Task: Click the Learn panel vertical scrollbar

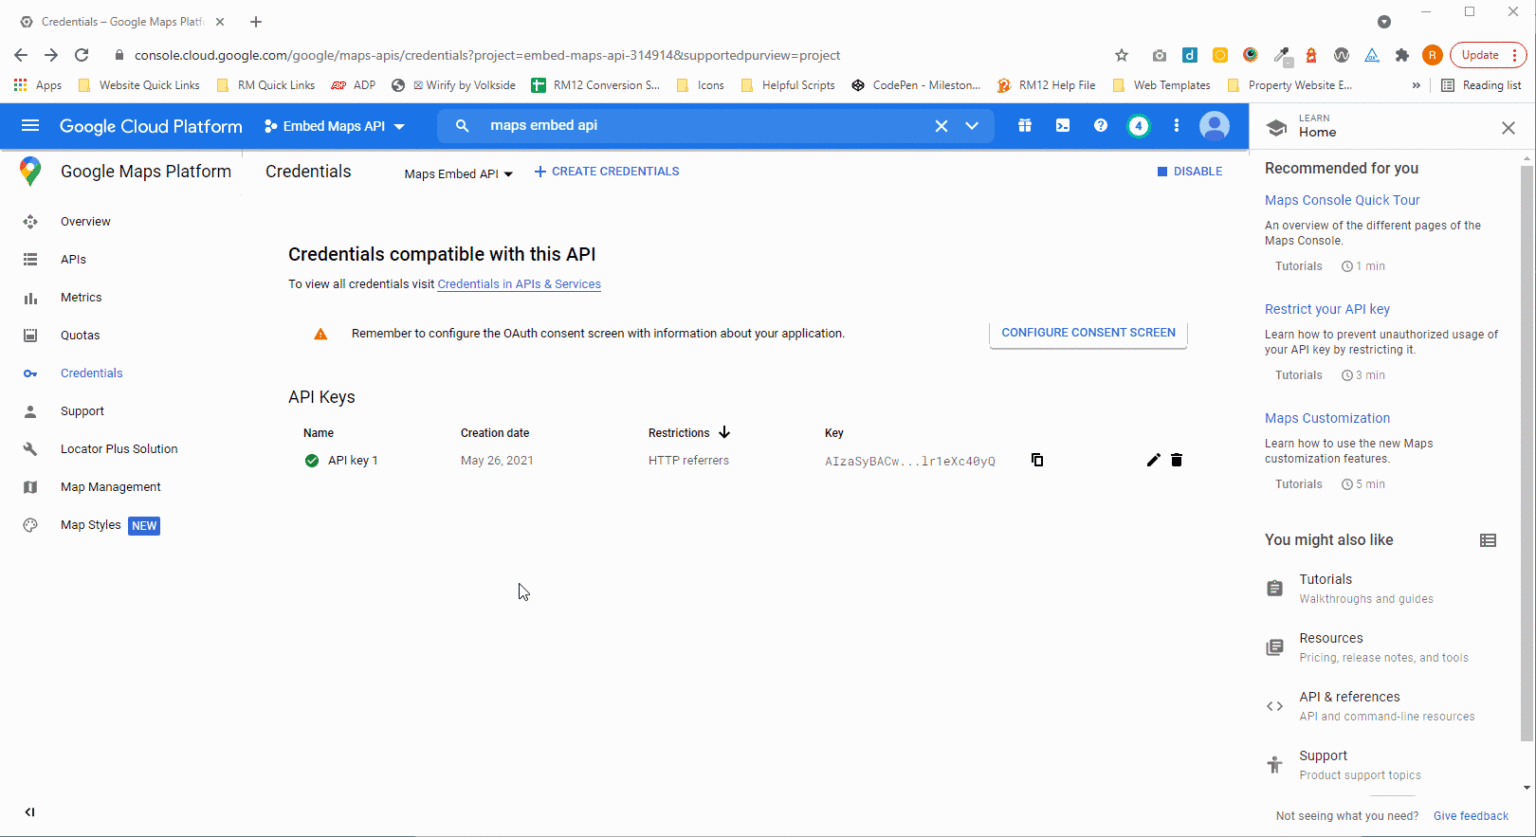Action: pos(1526,453)
